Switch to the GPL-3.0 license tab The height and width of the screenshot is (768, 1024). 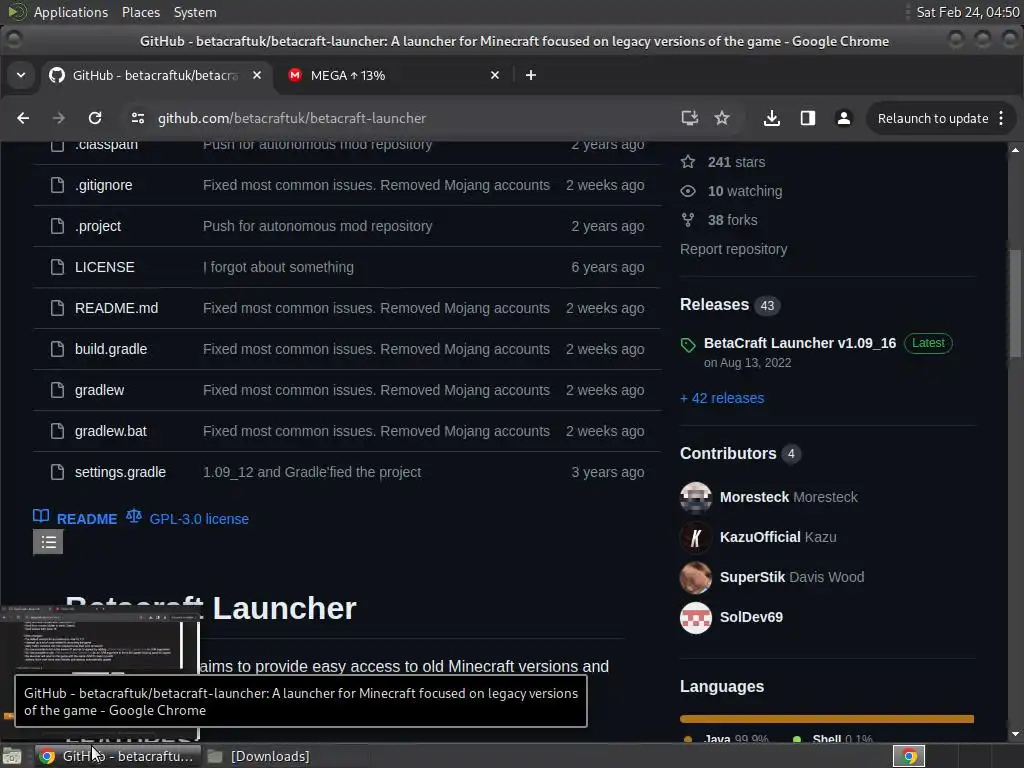(x=187, y=519)
